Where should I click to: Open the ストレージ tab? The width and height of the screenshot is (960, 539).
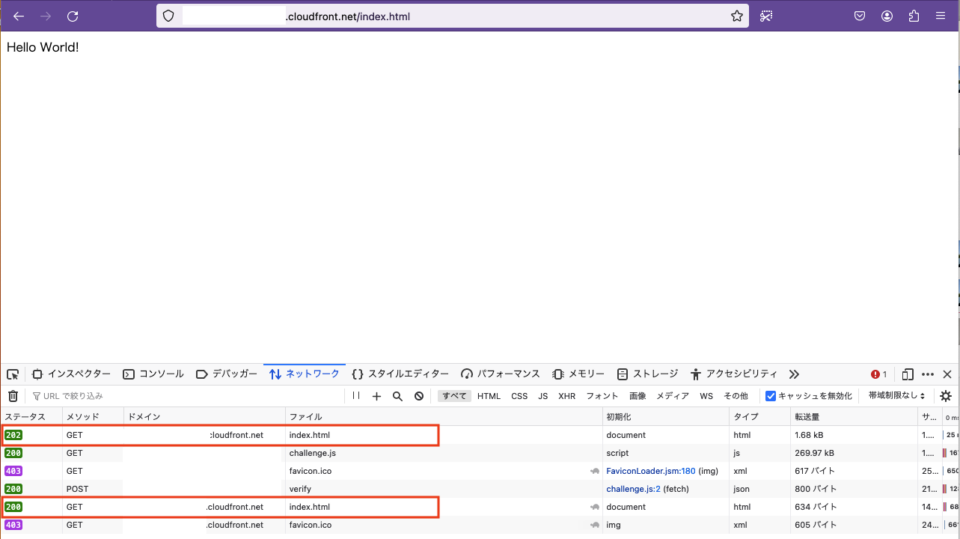coord(647,374)
